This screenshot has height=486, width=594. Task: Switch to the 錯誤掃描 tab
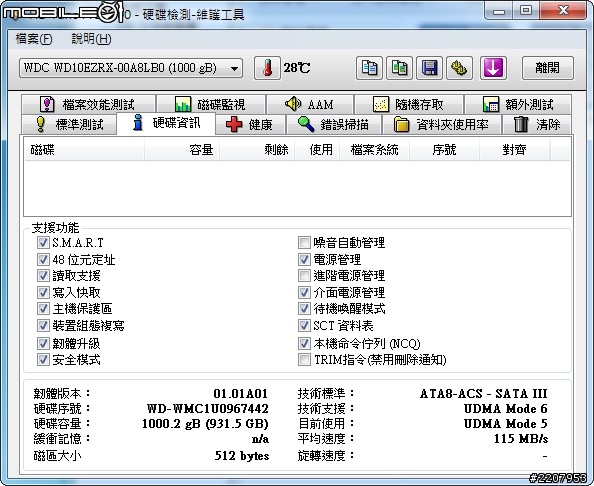[x=334, y=124]
